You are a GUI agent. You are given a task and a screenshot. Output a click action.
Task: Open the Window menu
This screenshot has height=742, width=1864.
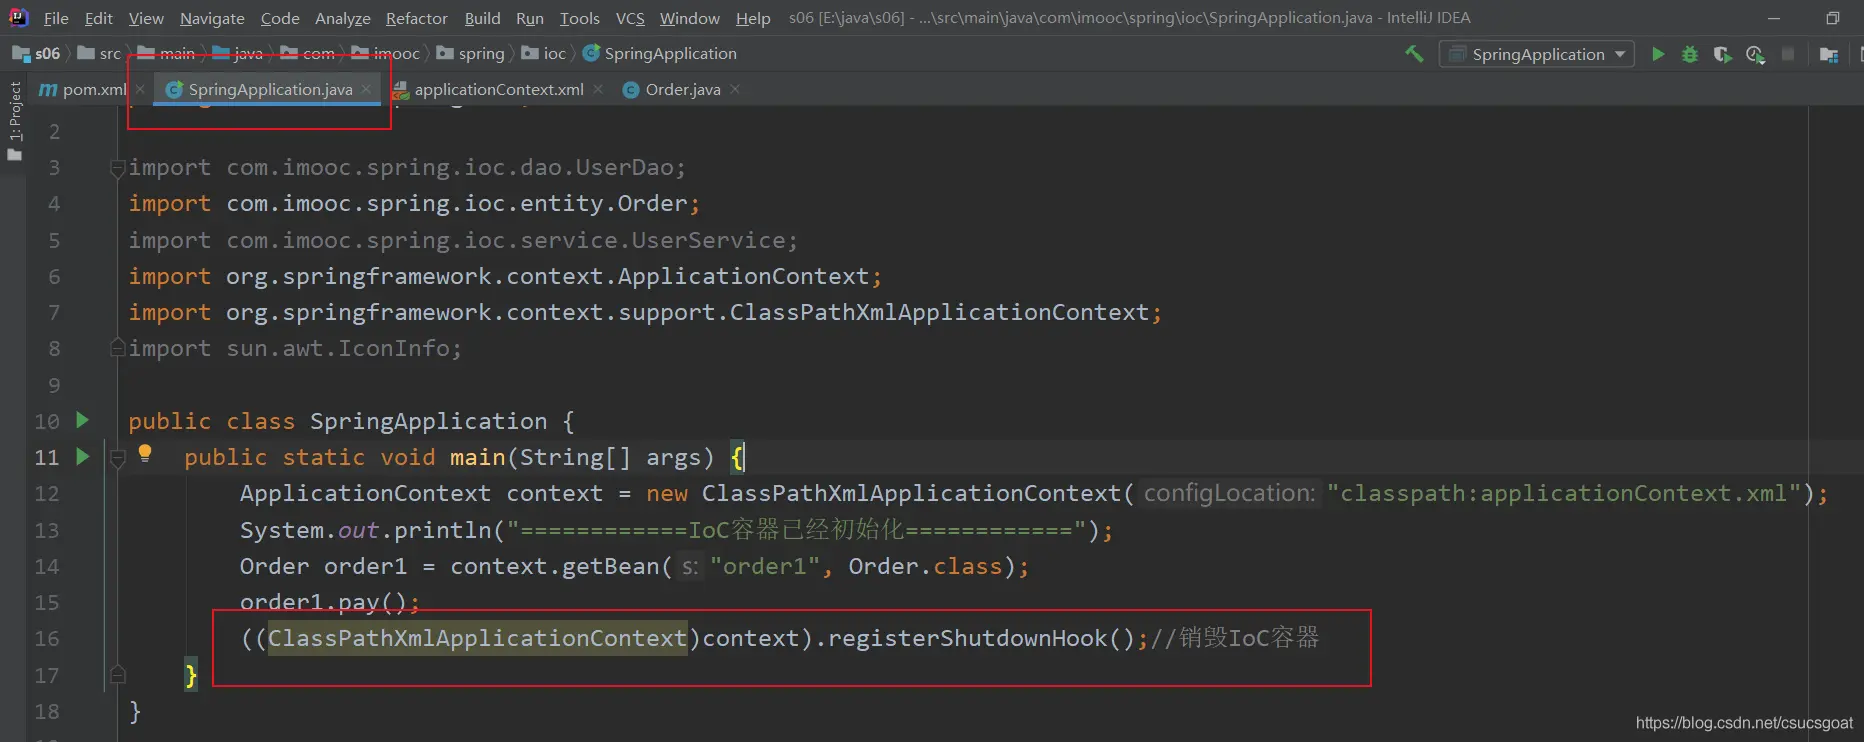[x=690, y=18]
